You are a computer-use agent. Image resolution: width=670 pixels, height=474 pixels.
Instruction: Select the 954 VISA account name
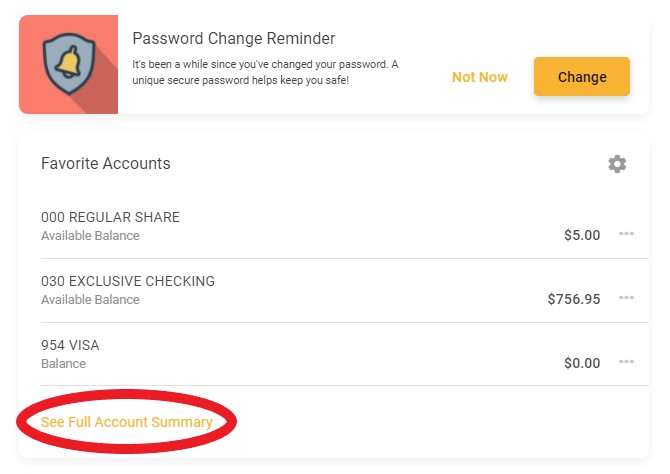click(70, 345)
